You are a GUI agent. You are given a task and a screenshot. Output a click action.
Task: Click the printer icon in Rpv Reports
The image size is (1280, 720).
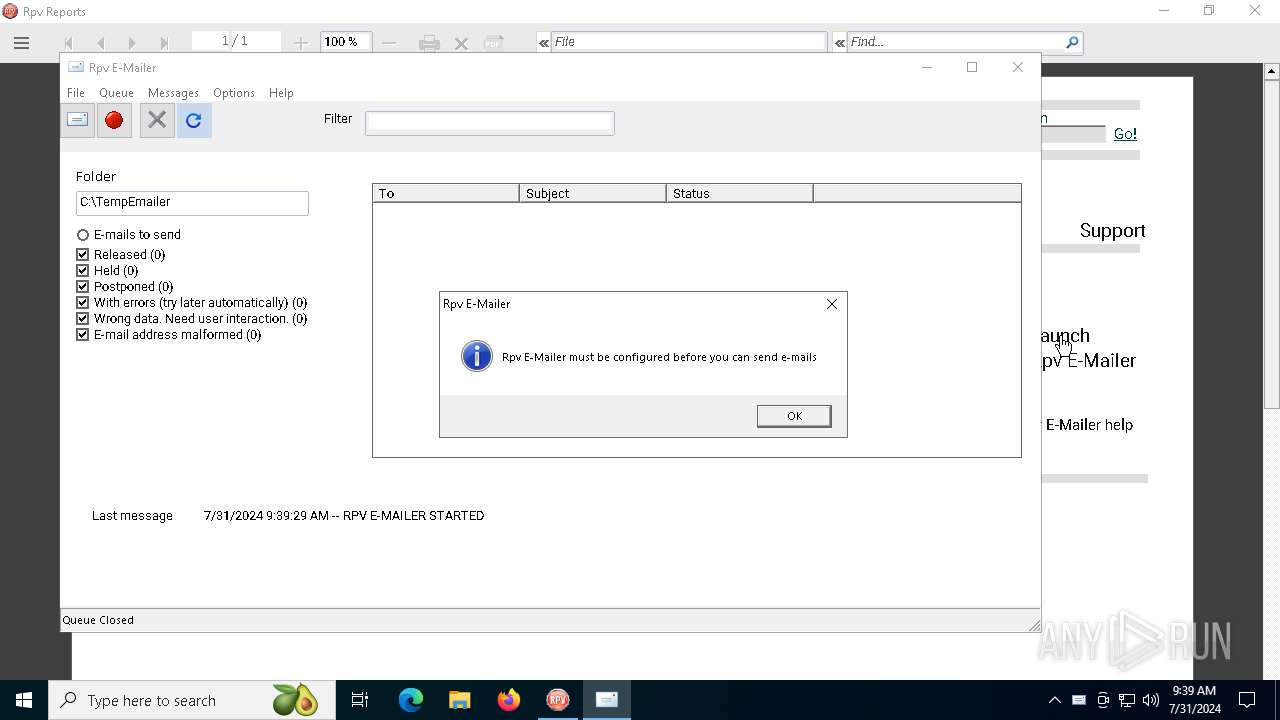[430, 43]
